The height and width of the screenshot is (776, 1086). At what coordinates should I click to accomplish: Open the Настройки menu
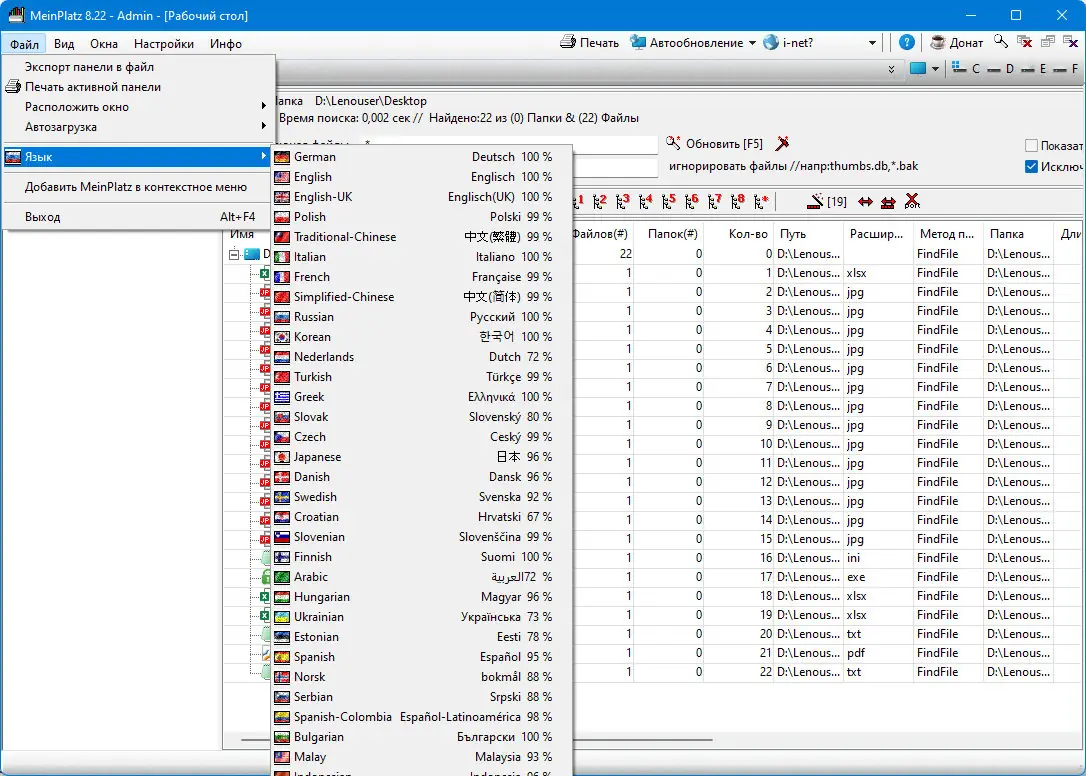[x=163, y=44]
